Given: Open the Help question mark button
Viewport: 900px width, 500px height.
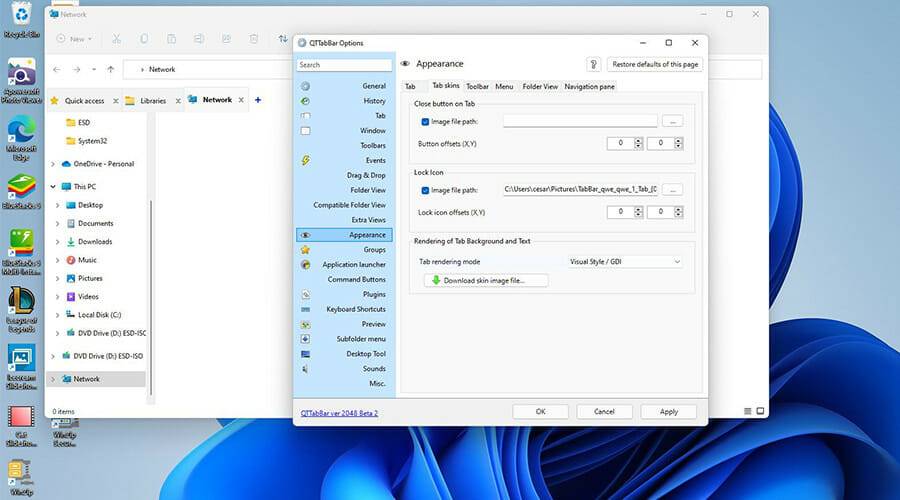Looking at the screenshot, I should (593, 64).
